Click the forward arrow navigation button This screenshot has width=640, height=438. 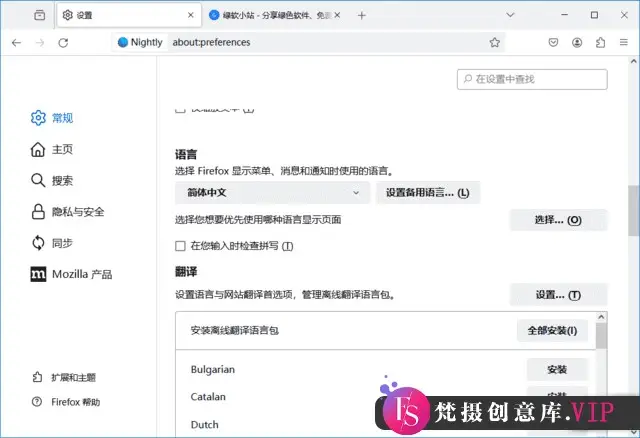(x=40, y=42)
